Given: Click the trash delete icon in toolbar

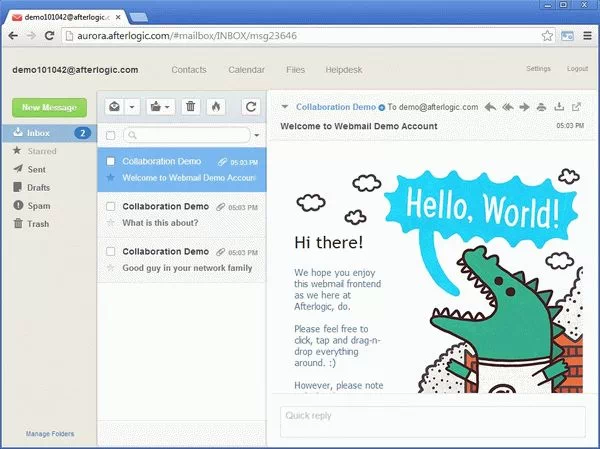Looking at the screenshot, I should pyautogui.click(x=191, y=107).
